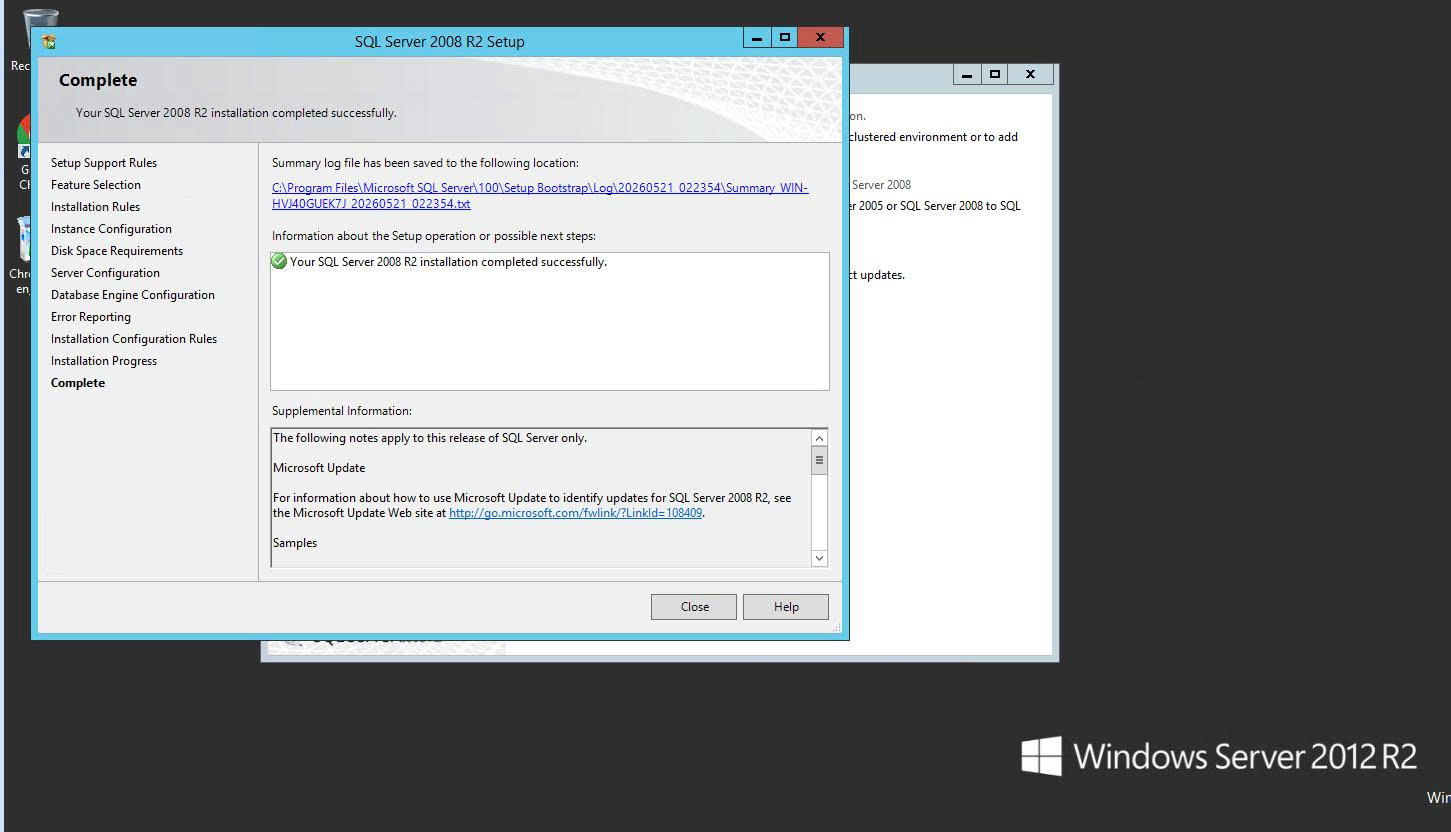Select Setup Support Rules step

(104, 163)
